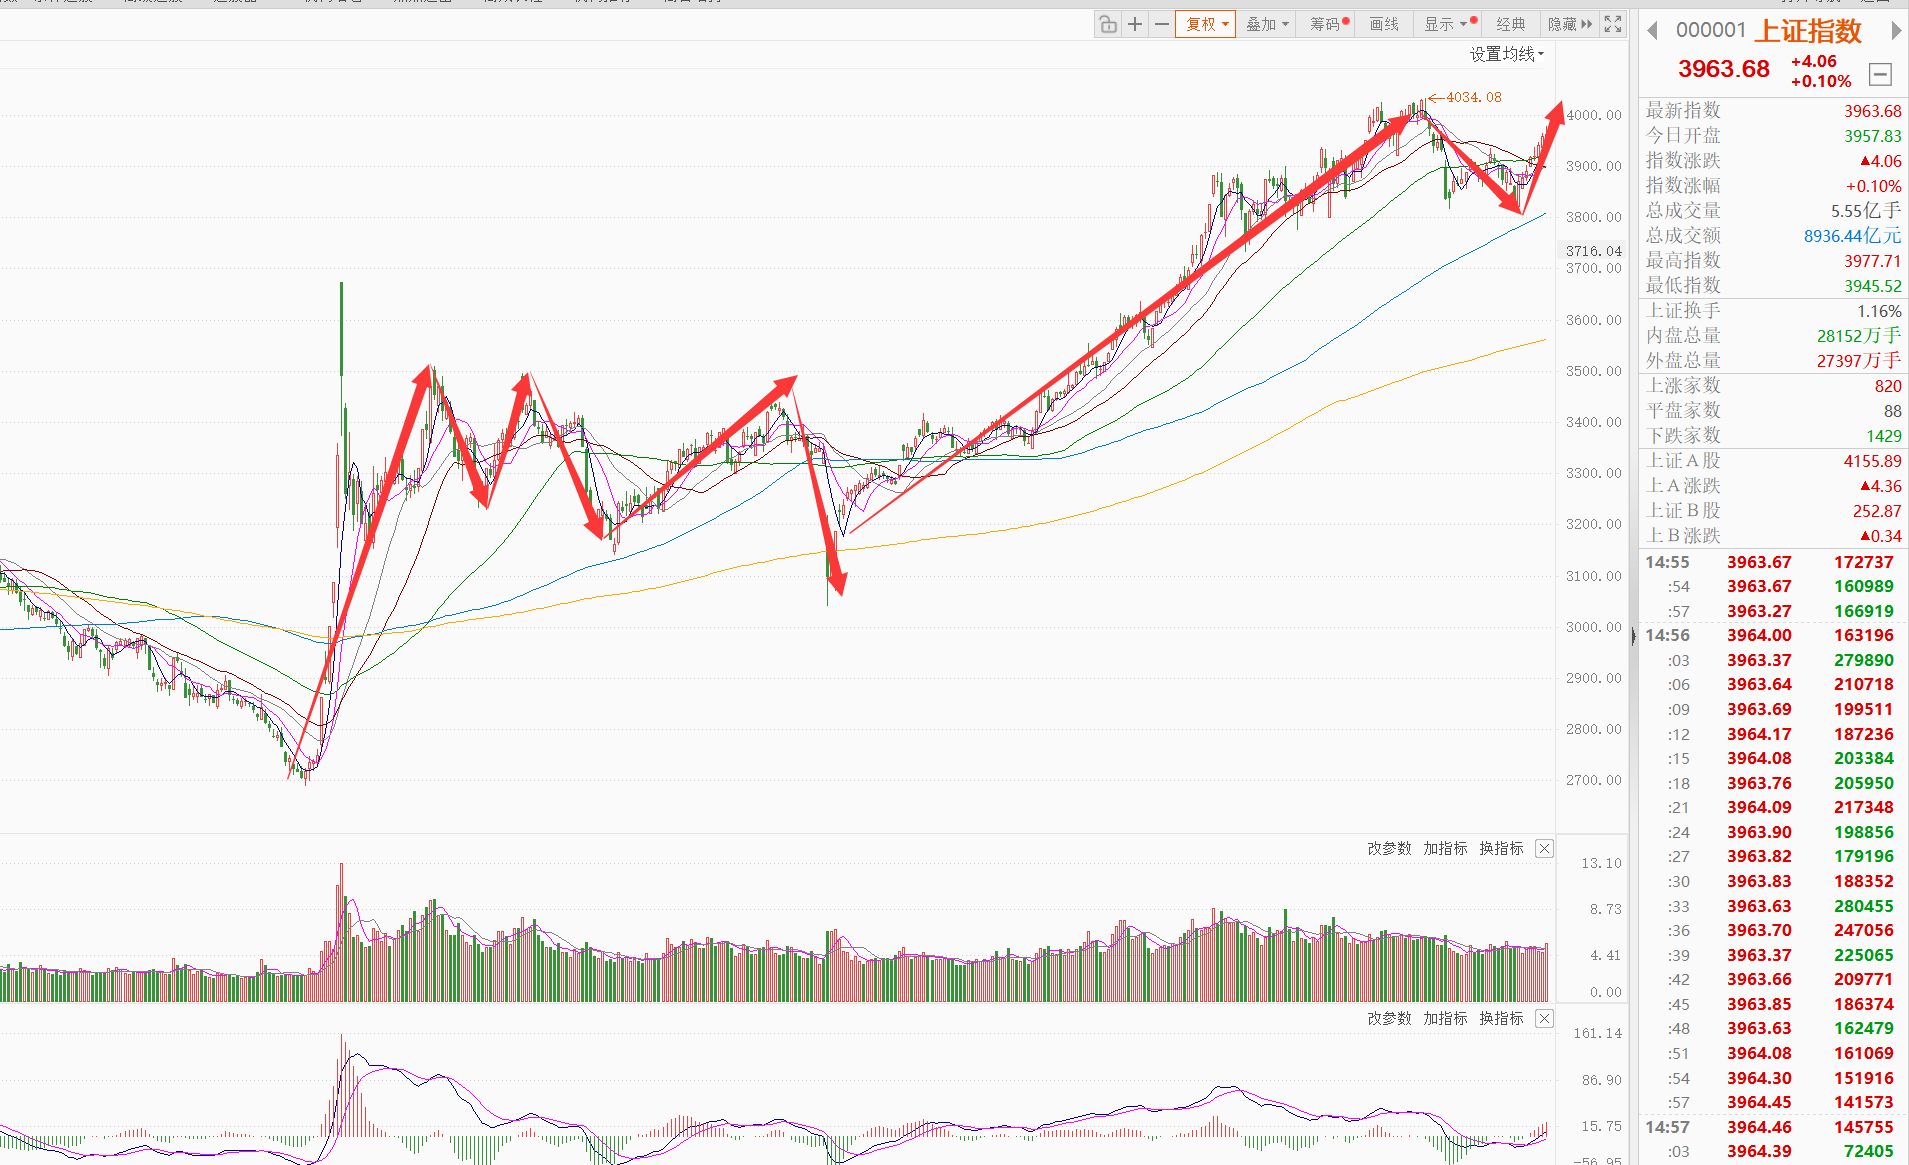Click 今日开盘 value 3957.83

(x=1872, y=136)
